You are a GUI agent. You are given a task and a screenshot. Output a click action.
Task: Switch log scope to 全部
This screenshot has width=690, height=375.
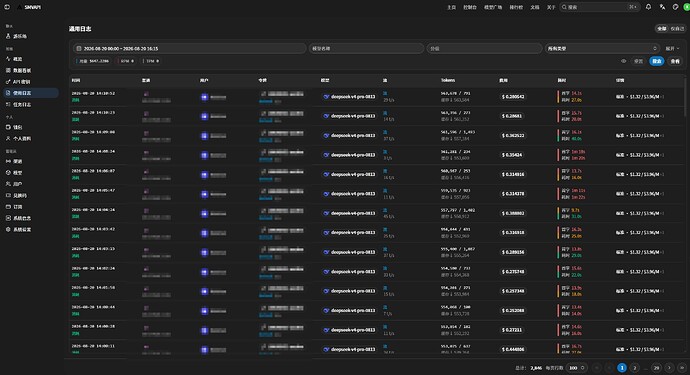pyautogui.click(x=662, y=29)
